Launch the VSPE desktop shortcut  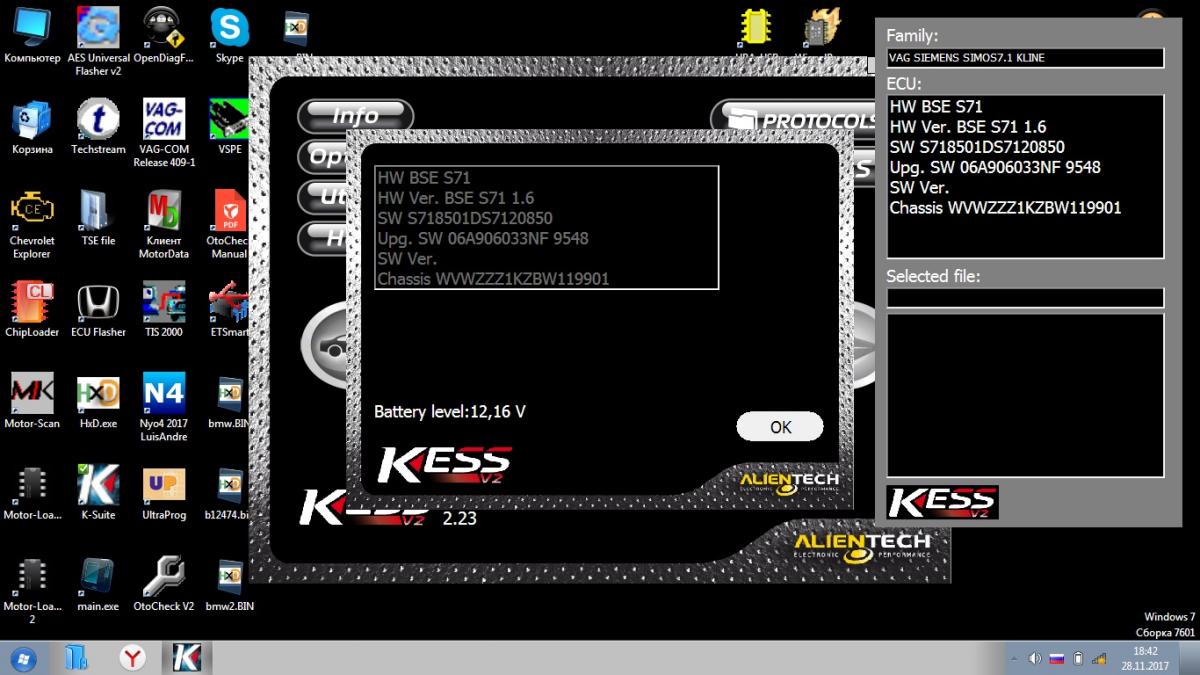227,127
